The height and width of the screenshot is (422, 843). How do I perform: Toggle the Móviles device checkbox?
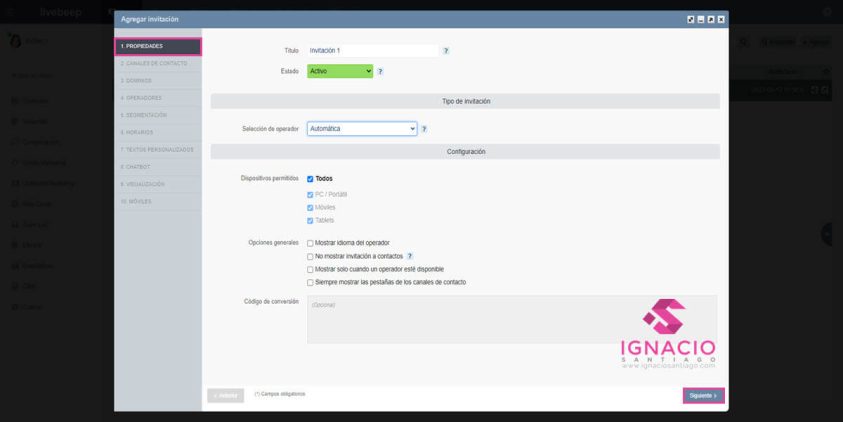(x=310, y=208)
